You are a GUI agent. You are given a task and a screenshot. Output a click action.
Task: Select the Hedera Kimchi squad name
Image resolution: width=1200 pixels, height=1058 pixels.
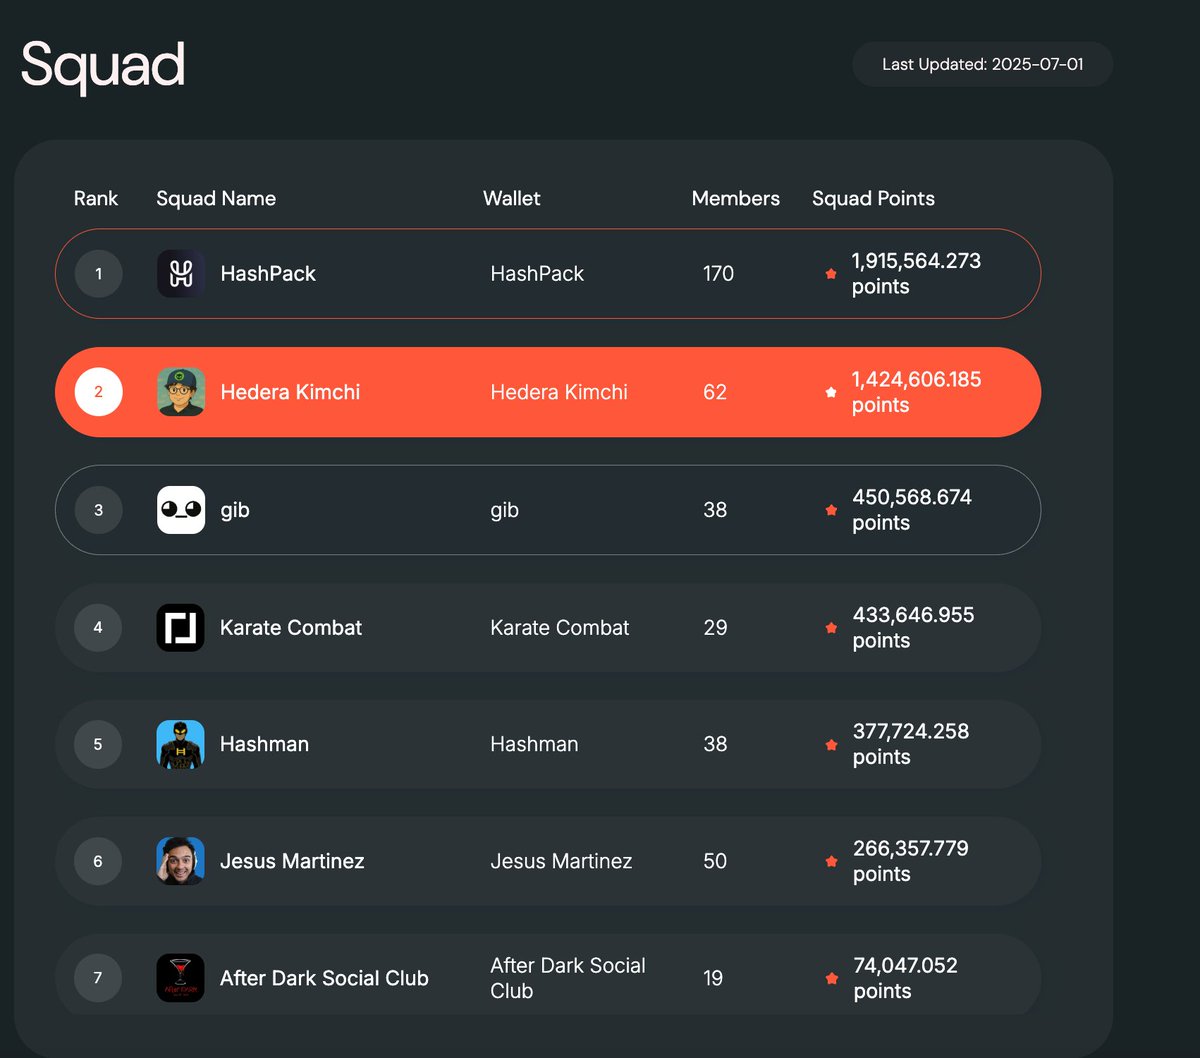click(x=290, y=392)
